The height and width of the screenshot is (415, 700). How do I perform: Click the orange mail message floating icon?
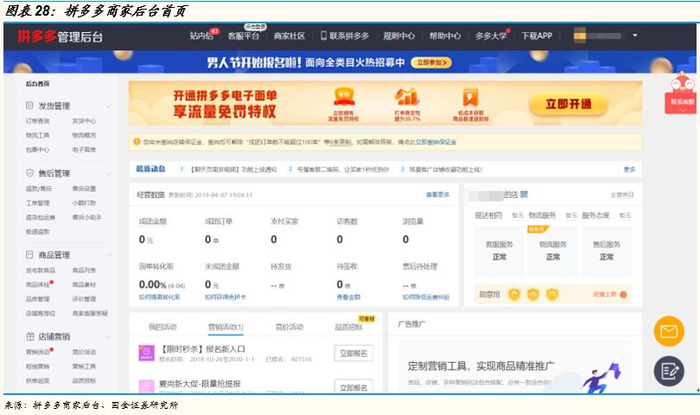pos(668,331)
